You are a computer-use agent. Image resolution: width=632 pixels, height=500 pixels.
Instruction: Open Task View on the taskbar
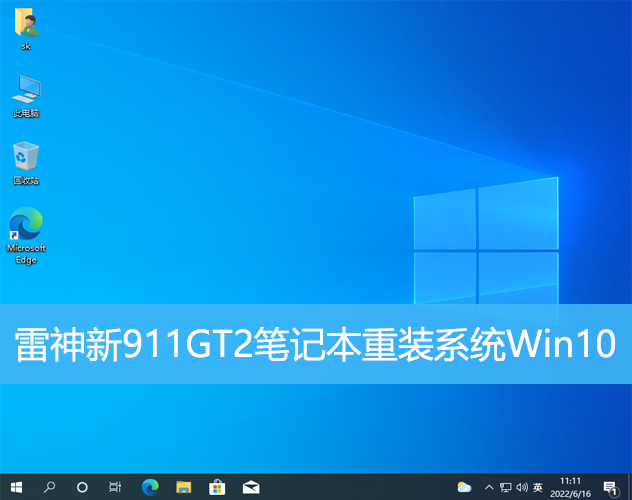pos(115,487)
